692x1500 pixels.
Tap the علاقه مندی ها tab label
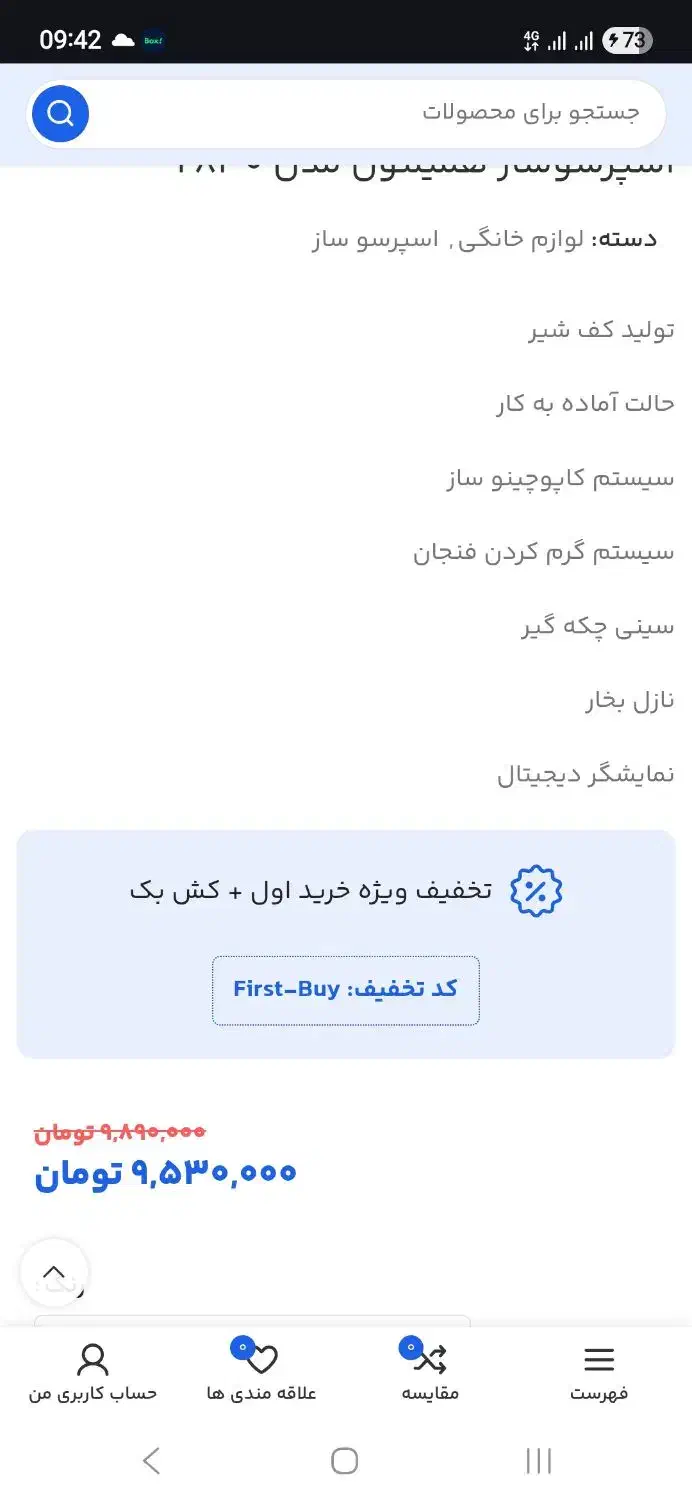261,1393
